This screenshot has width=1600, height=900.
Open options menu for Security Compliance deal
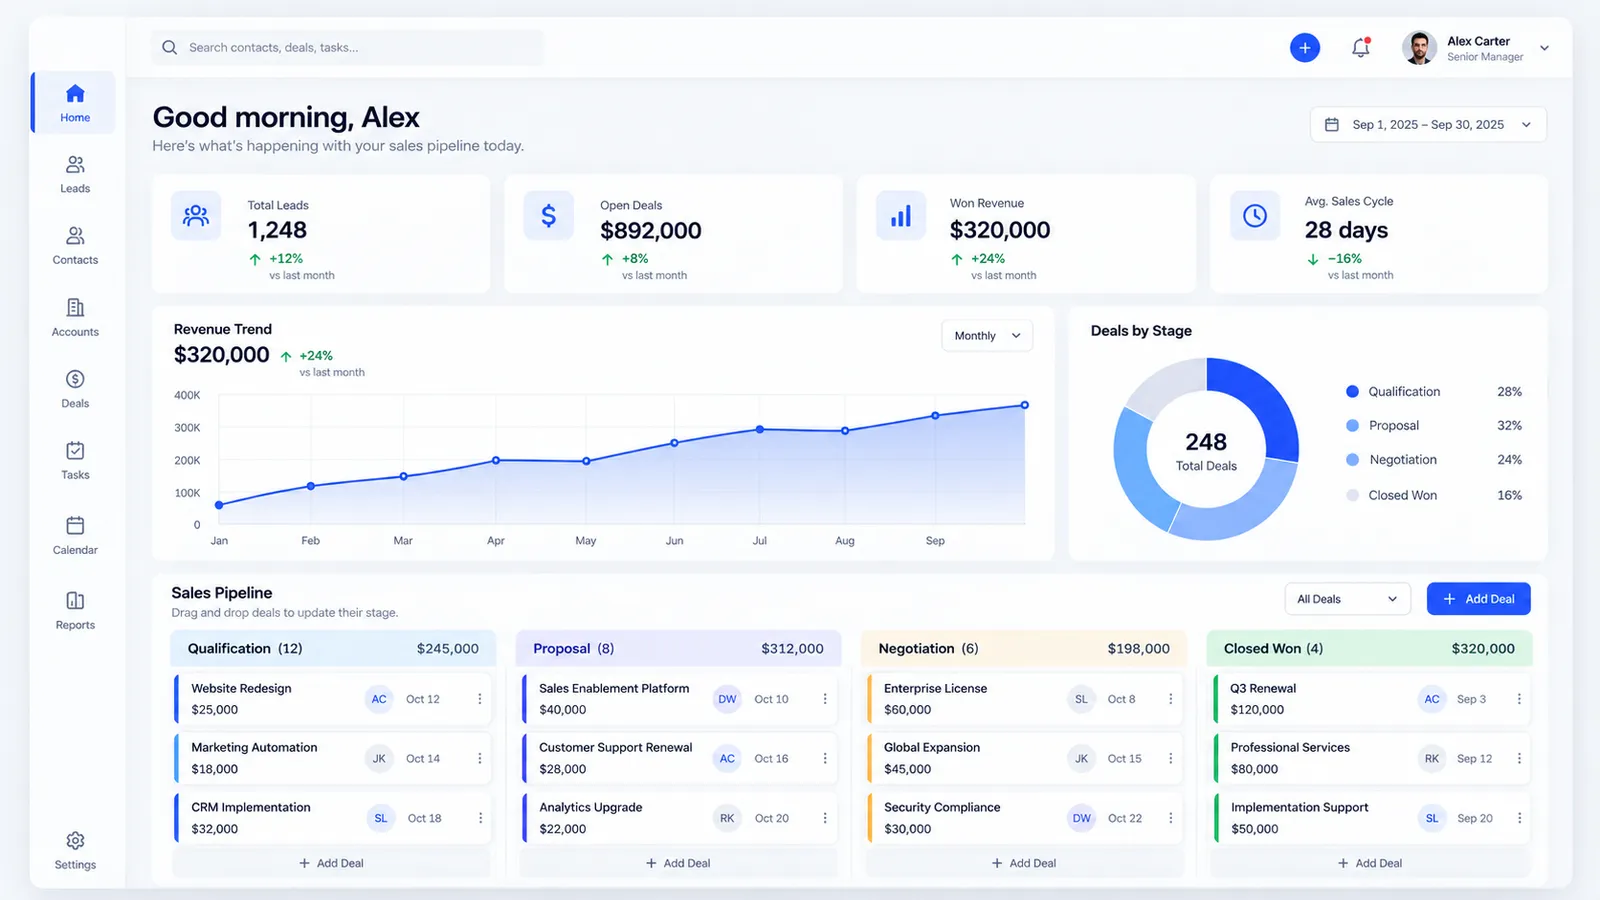pos(1170,818)
